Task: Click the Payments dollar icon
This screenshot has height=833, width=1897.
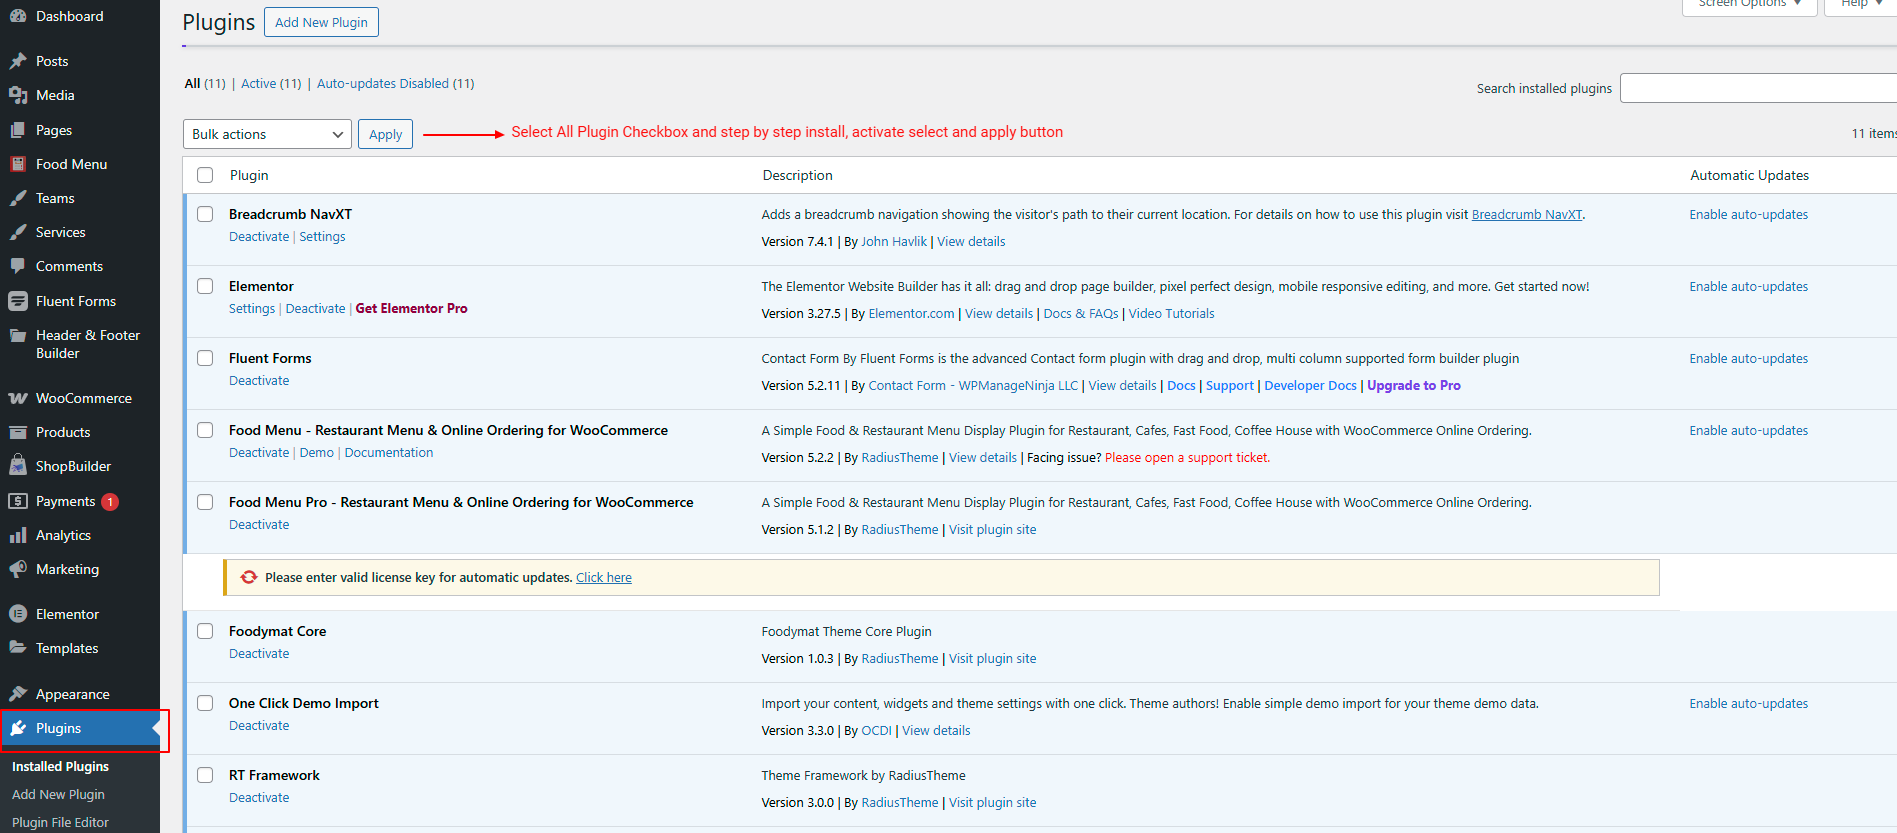Action: 18,501
